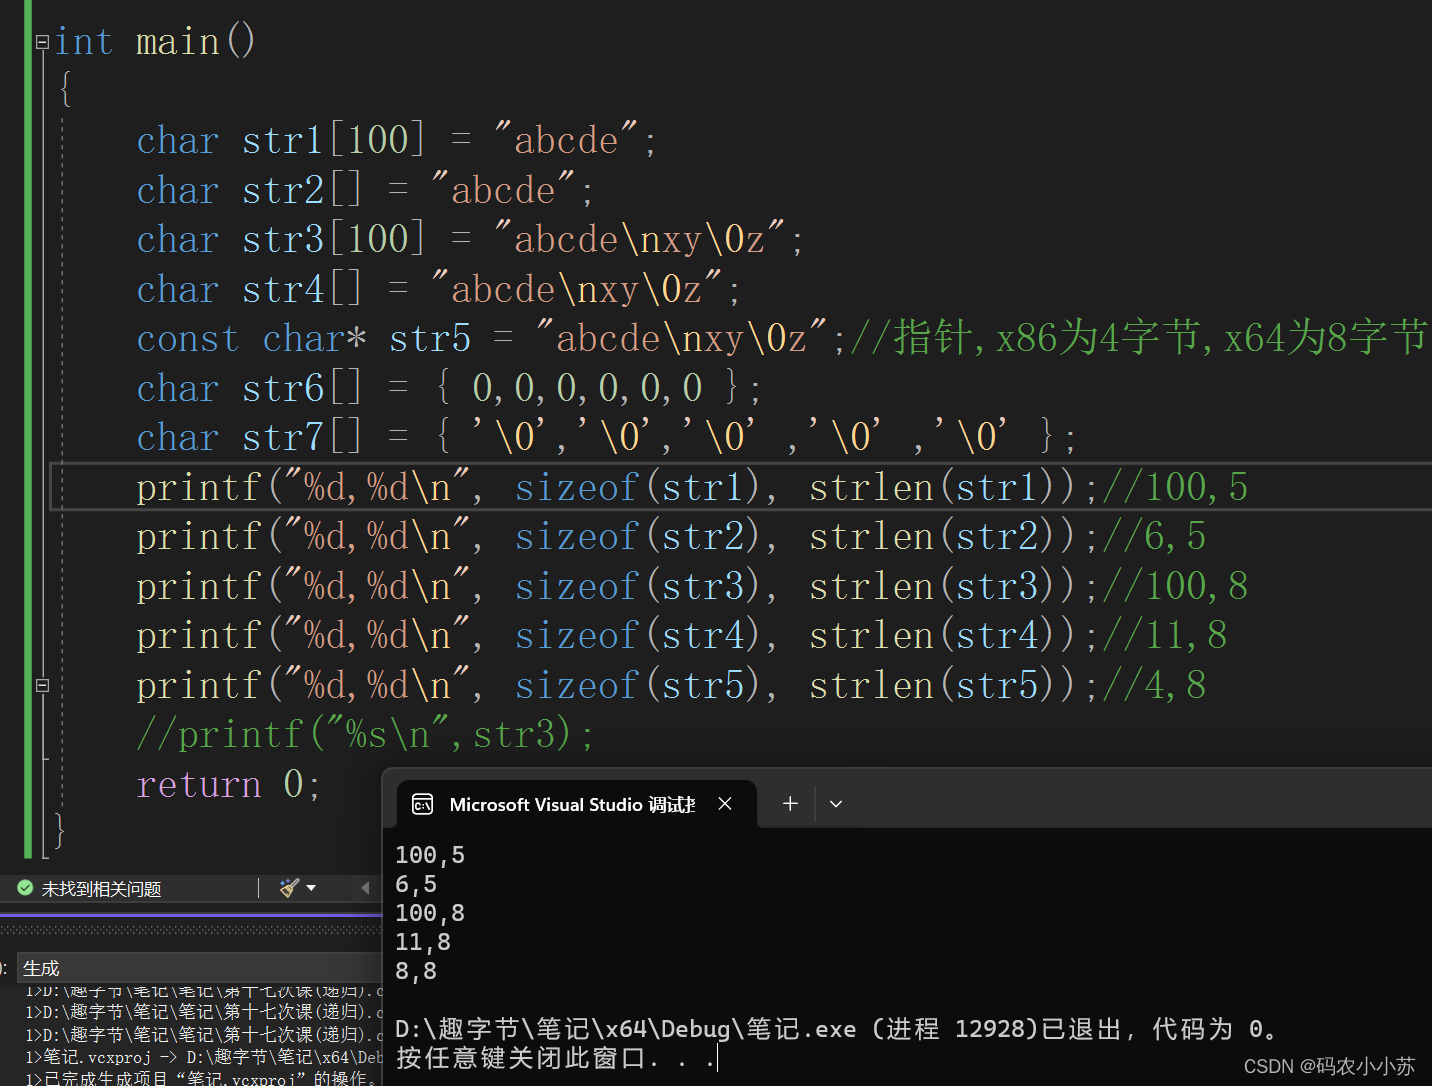Open the terminal chevron dropdown next to plus

tap(836, 803)
